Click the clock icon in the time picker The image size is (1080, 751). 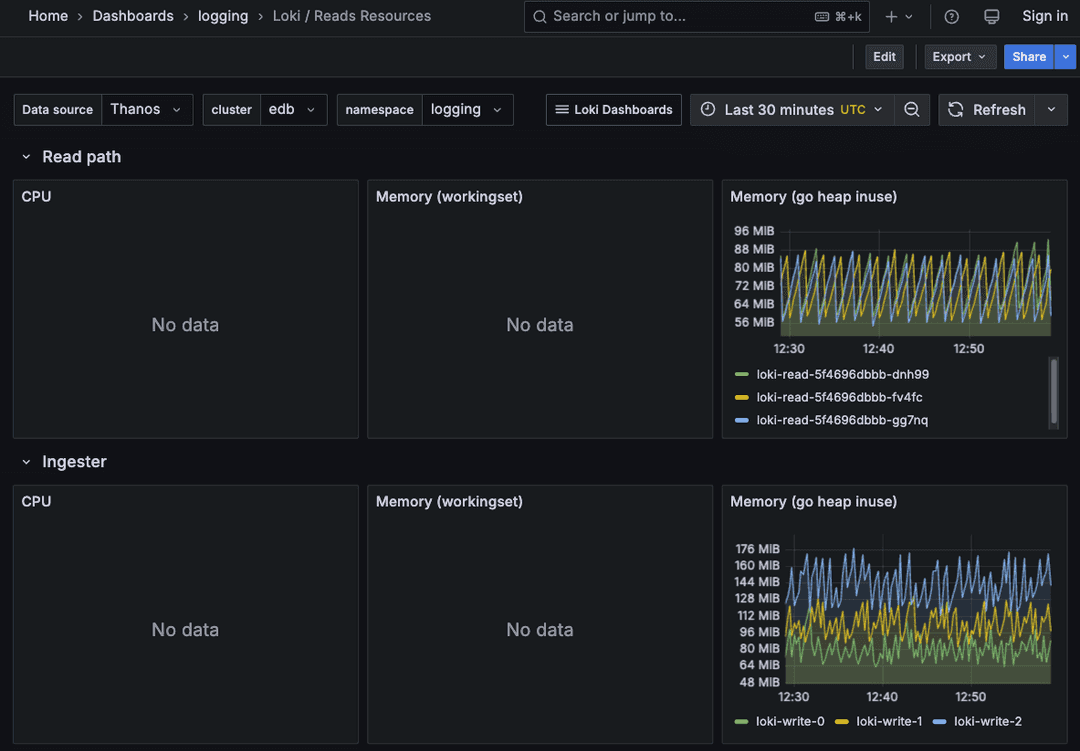[709, 110]
